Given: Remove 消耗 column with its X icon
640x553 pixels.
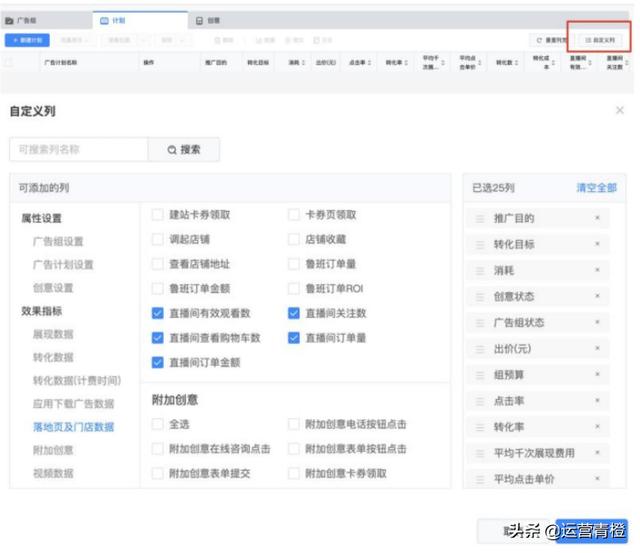Looking at the screenshot, I should tap(597, 270).
